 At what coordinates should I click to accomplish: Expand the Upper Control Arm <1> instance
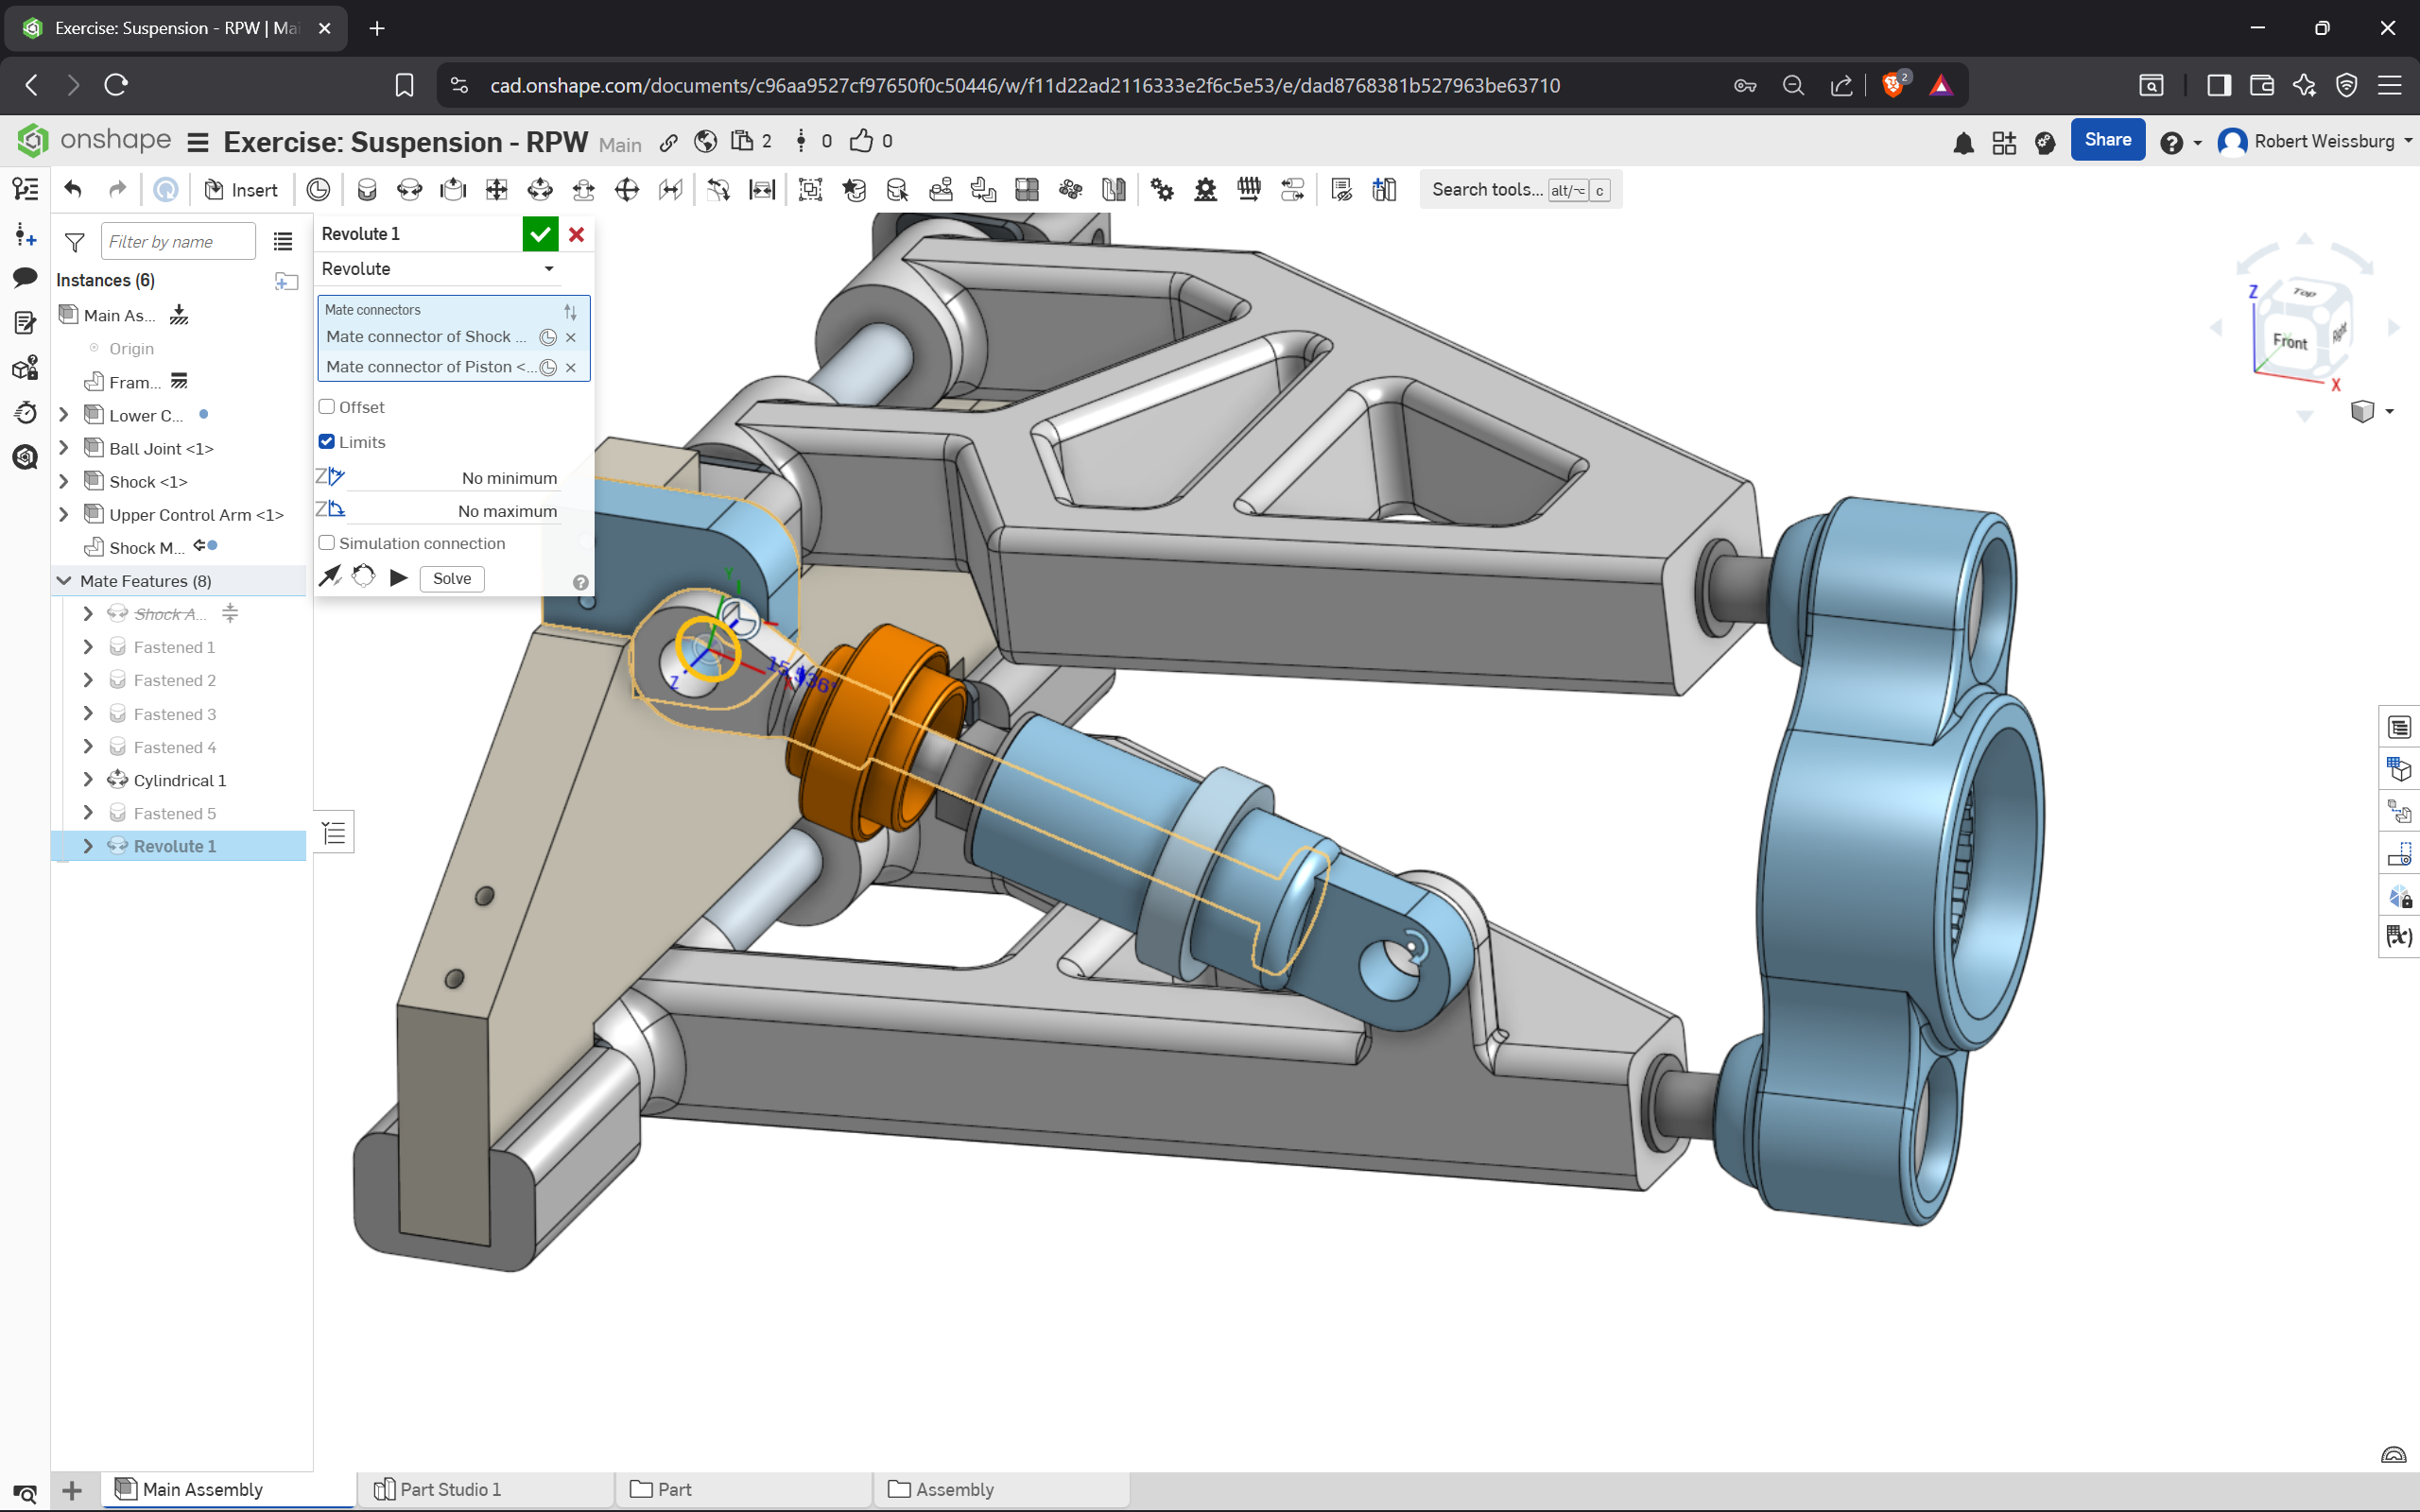(x=64, y=514)
